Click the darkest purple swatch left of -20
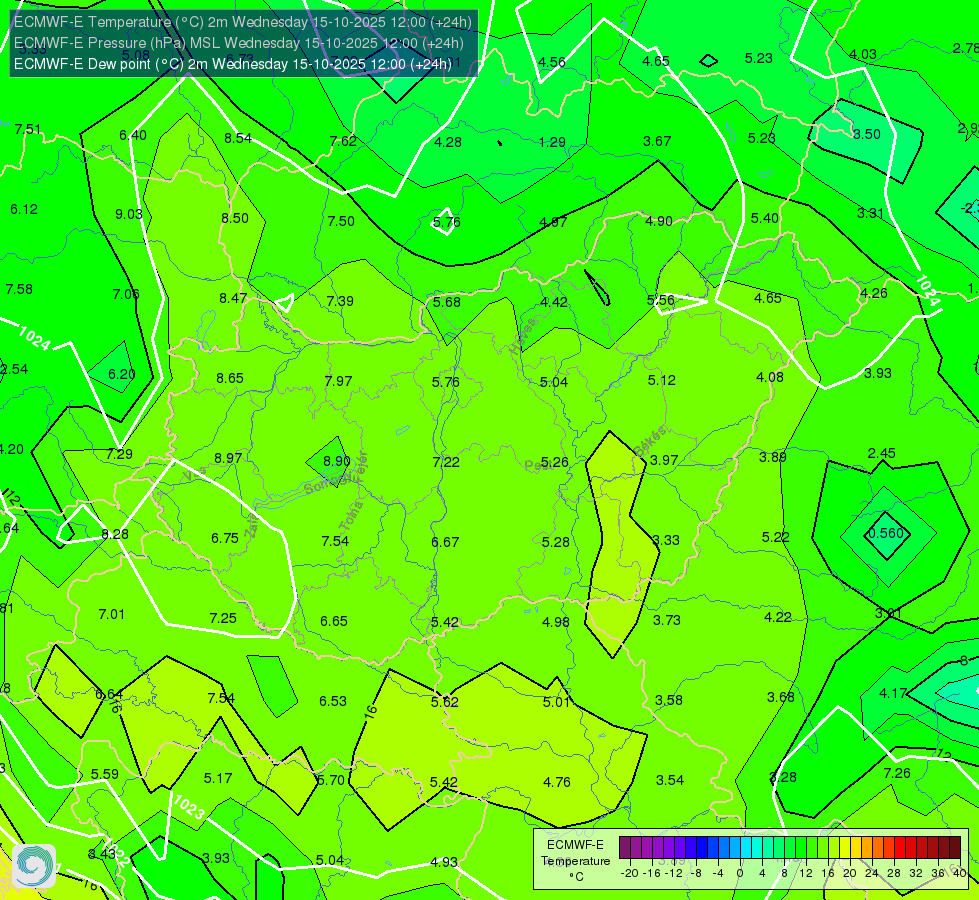Viewport: 979px width, 900px height. coord(624,848)
